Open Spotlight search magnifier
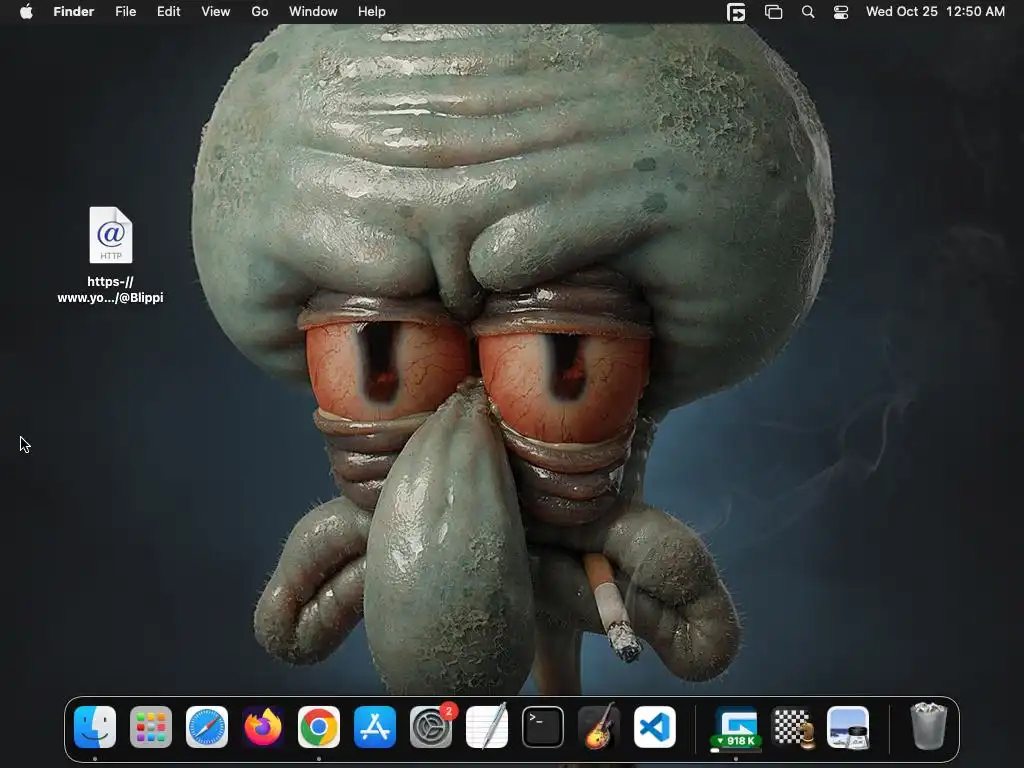Viewport: 1024px width, 768px height. click(x=808, y=12)
